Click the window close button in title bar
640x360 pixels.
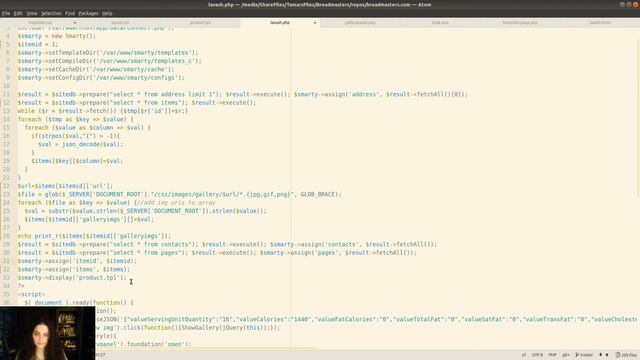(636, 4)
